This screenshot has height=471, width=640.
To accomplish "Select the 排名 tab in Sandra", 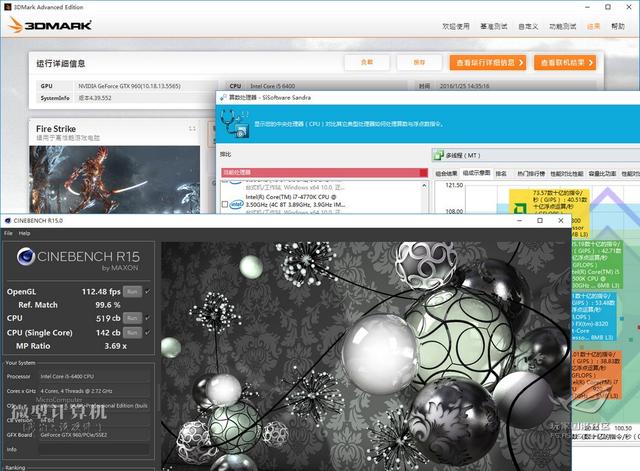I will (501, 173).
